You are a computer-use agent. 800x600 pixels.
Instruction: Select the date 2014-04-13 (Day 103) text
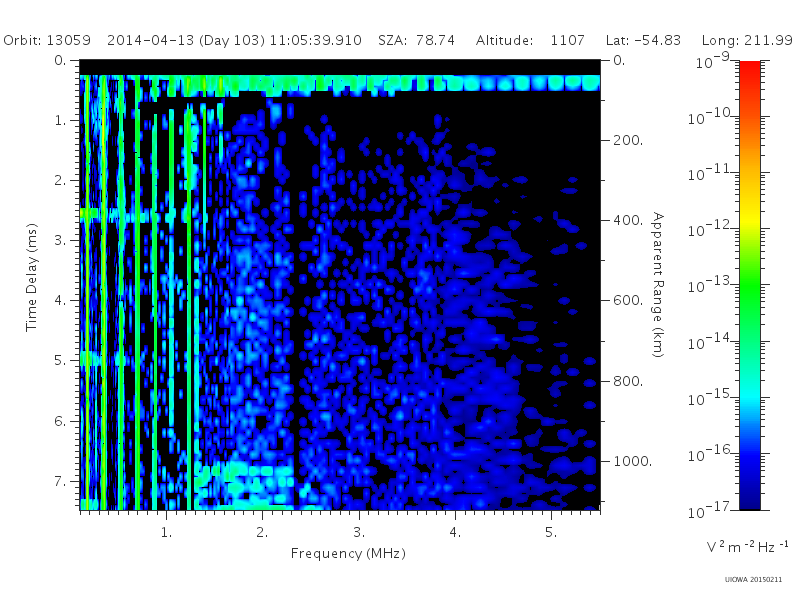186,40
